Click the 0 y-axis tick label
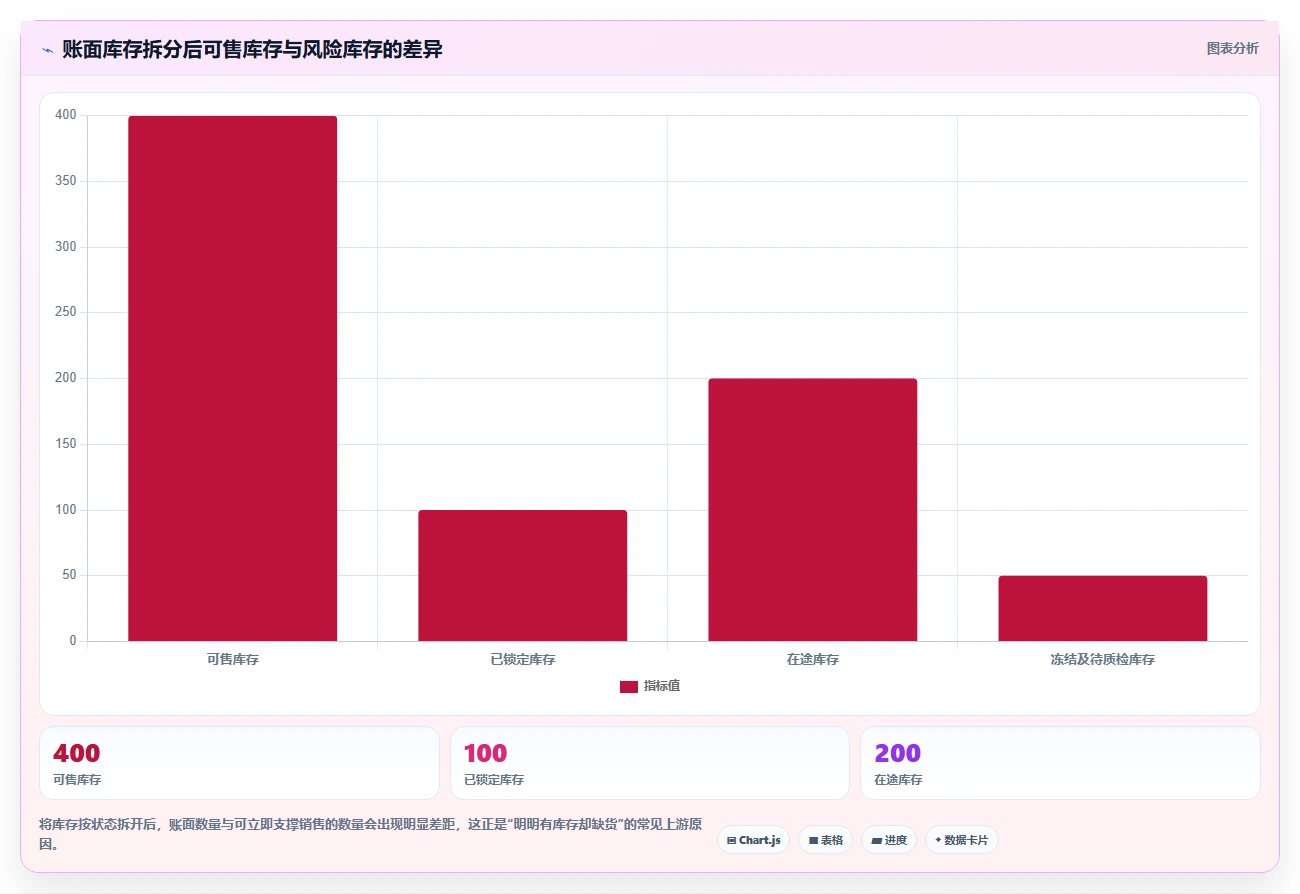 (73, 641)
